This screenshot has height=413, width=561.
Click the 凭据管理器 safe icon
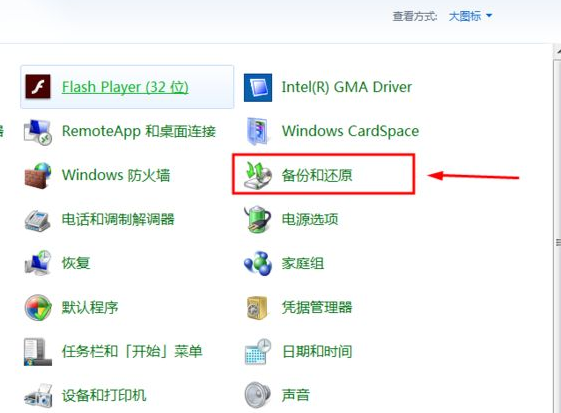coord(257,307)
